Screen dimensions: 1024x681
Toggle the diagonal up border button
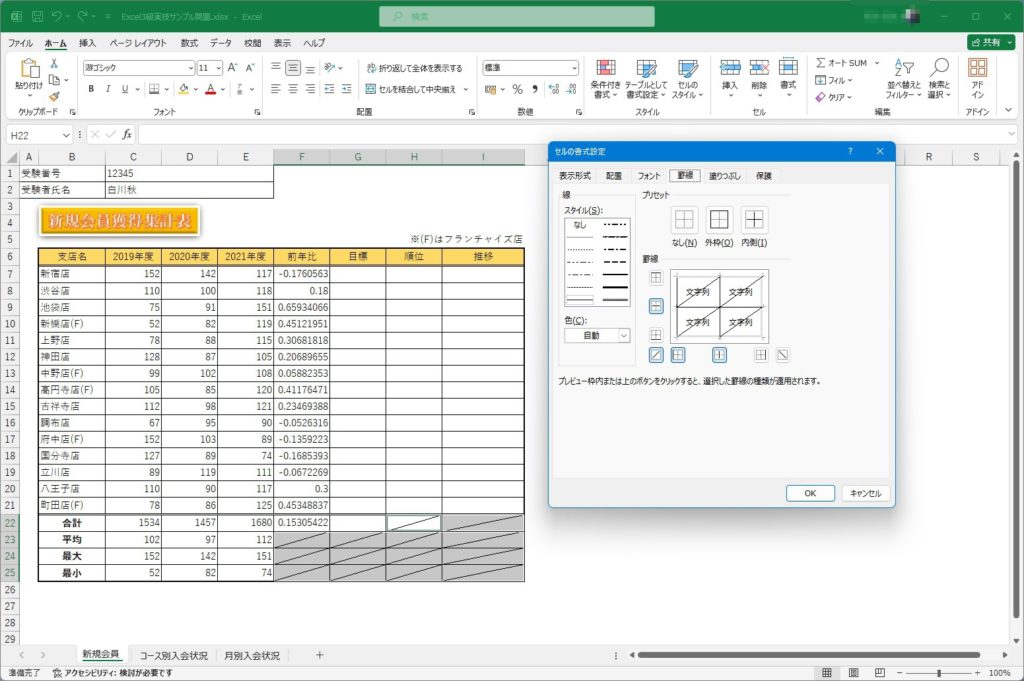point(656,355)
